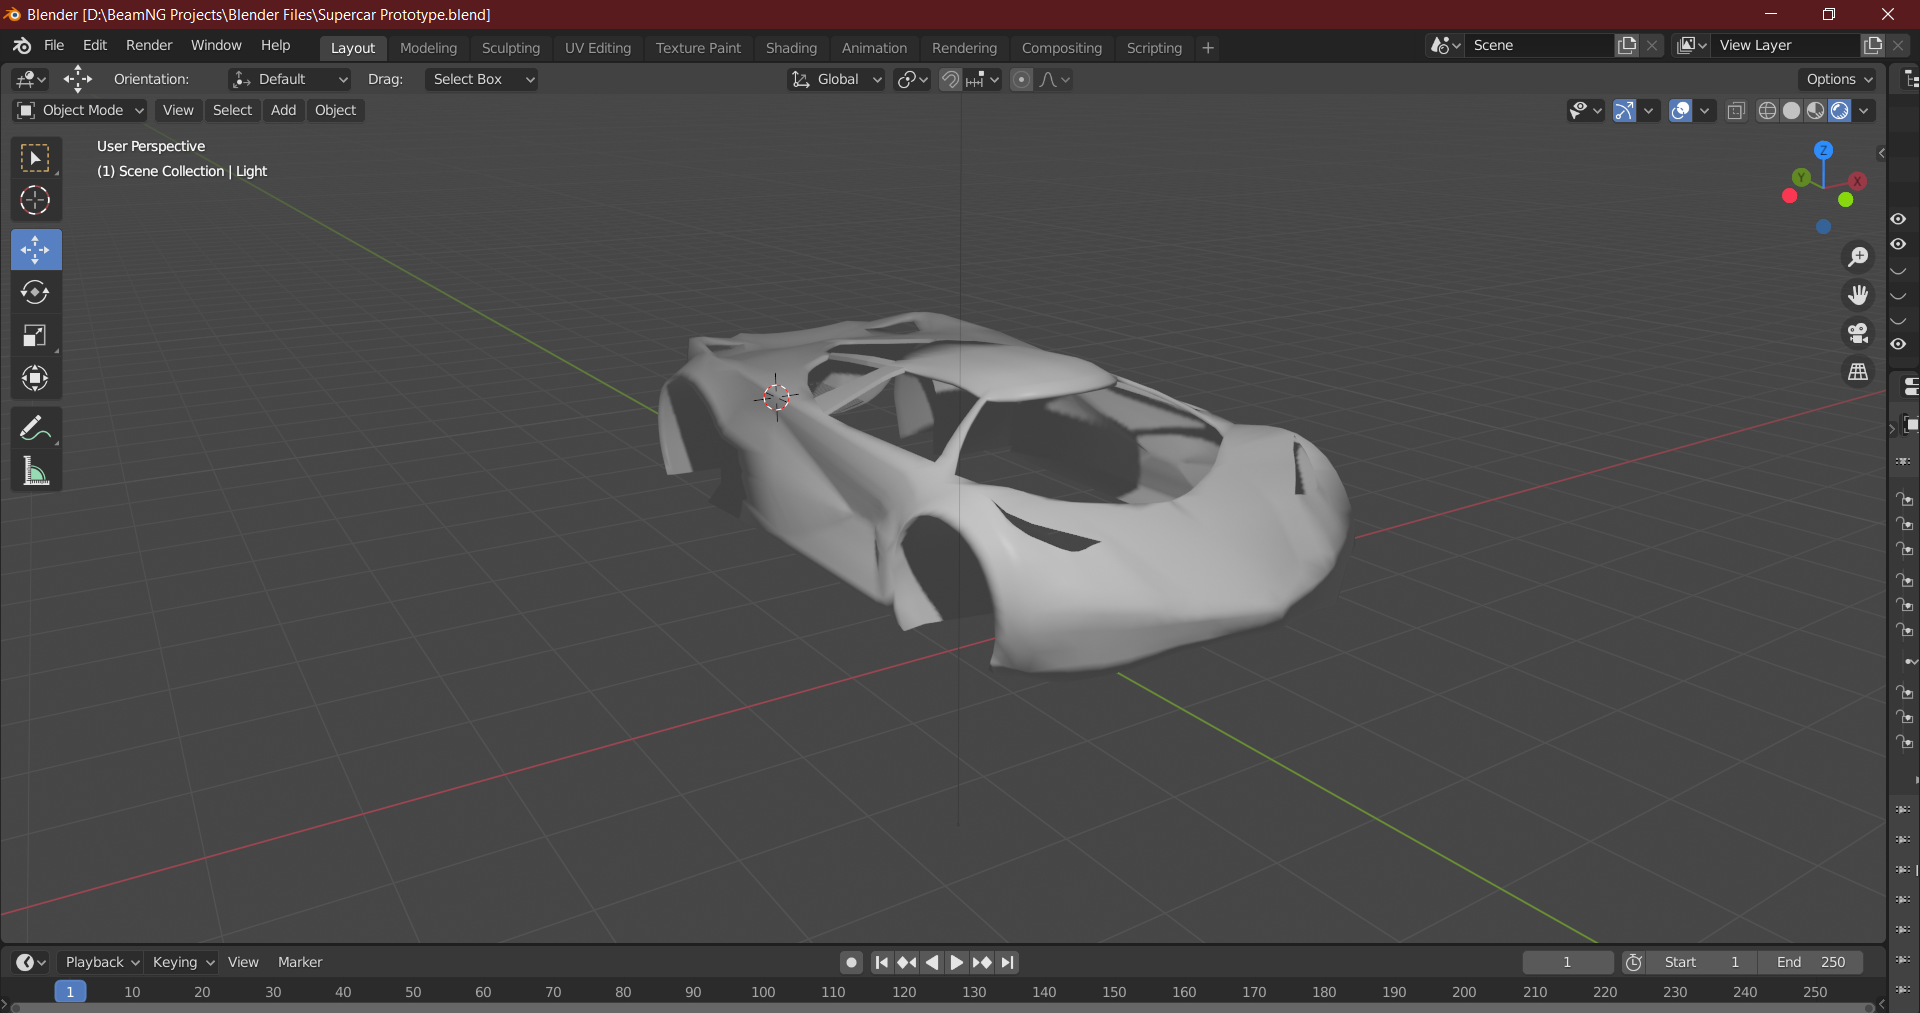Toggle proportional editing

coord(1021,79)
